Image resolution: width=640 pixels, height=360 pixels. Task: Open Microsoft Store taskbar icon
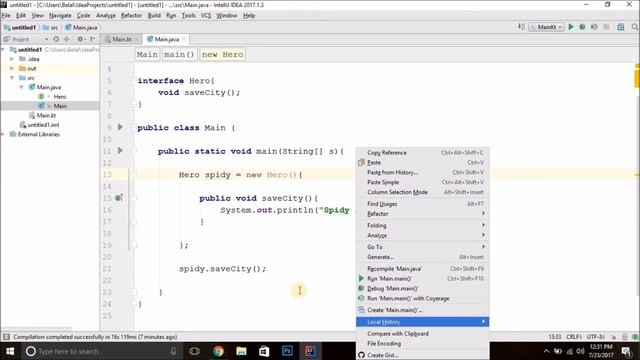pos(264,351)
